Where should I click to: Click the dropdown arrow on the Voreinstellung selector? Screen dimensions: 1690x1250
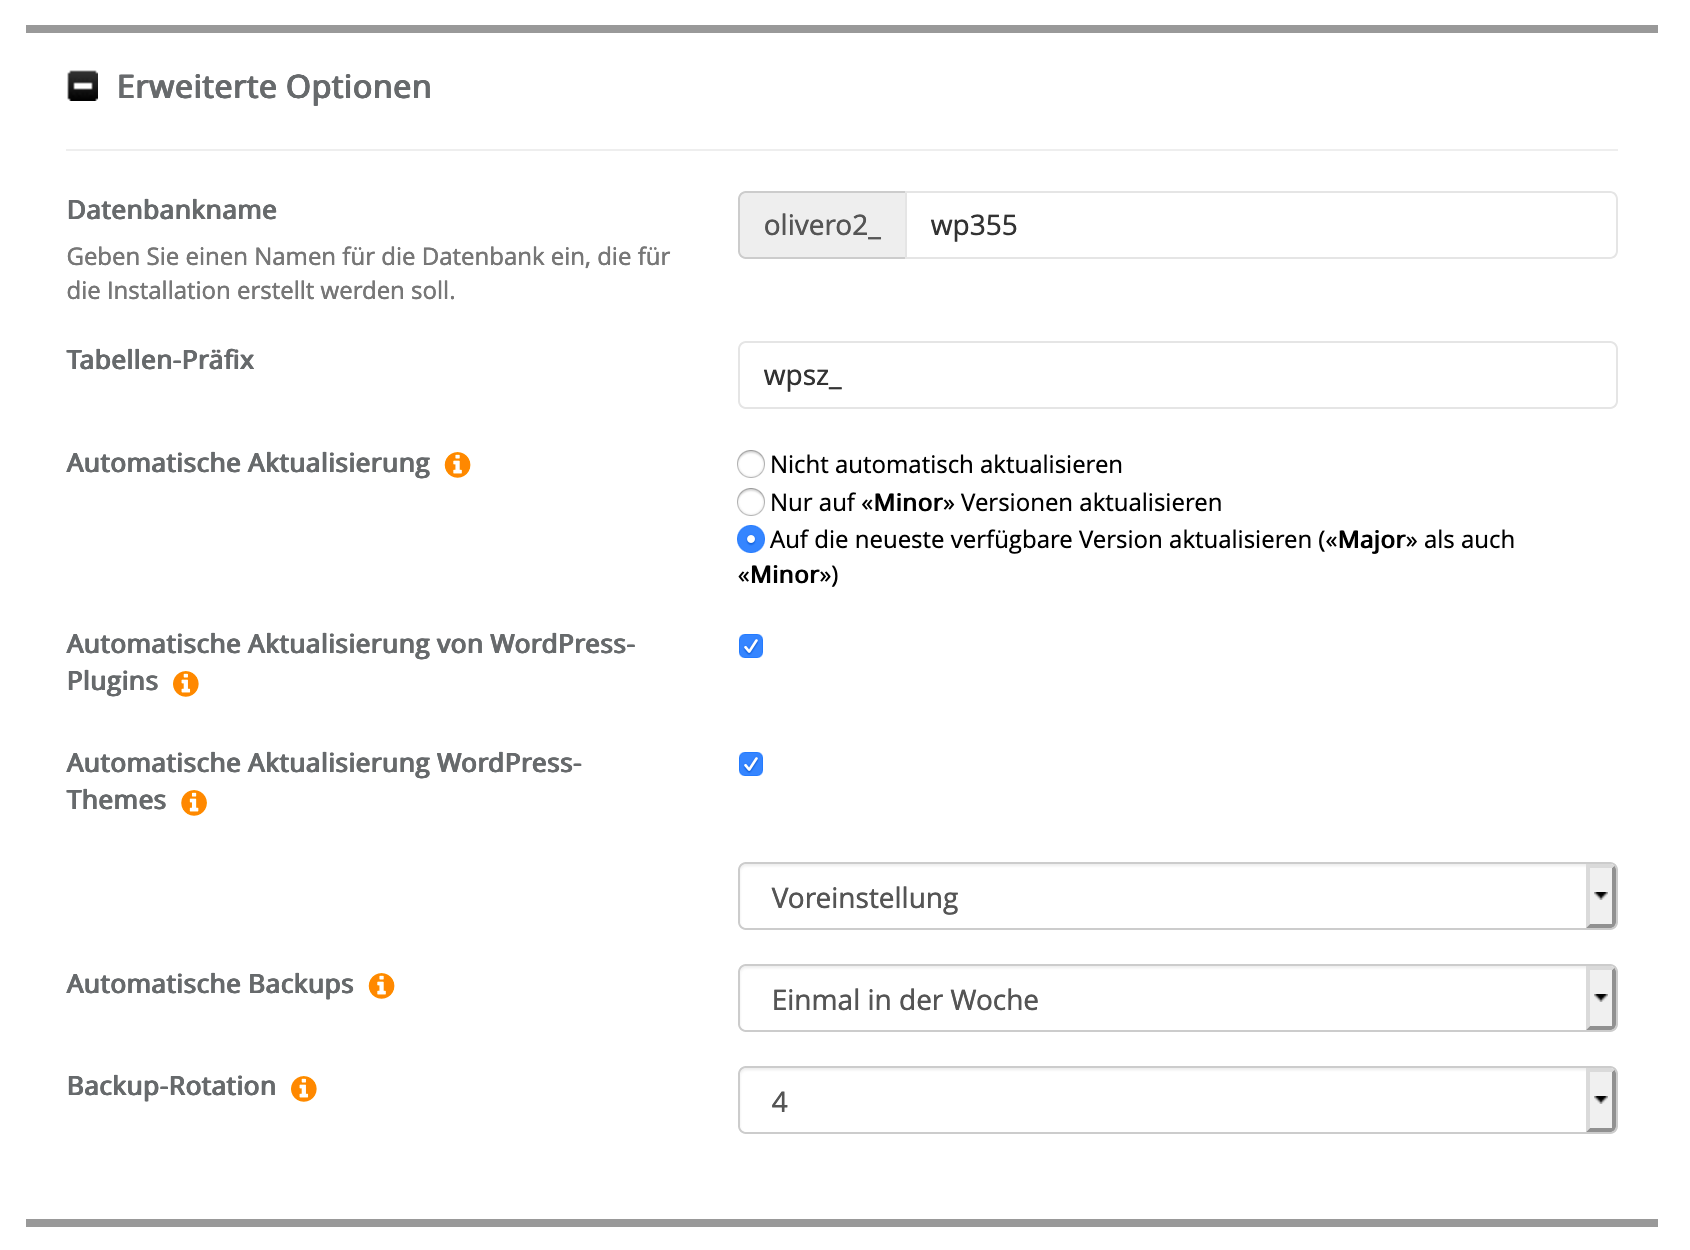[1601, 896]
